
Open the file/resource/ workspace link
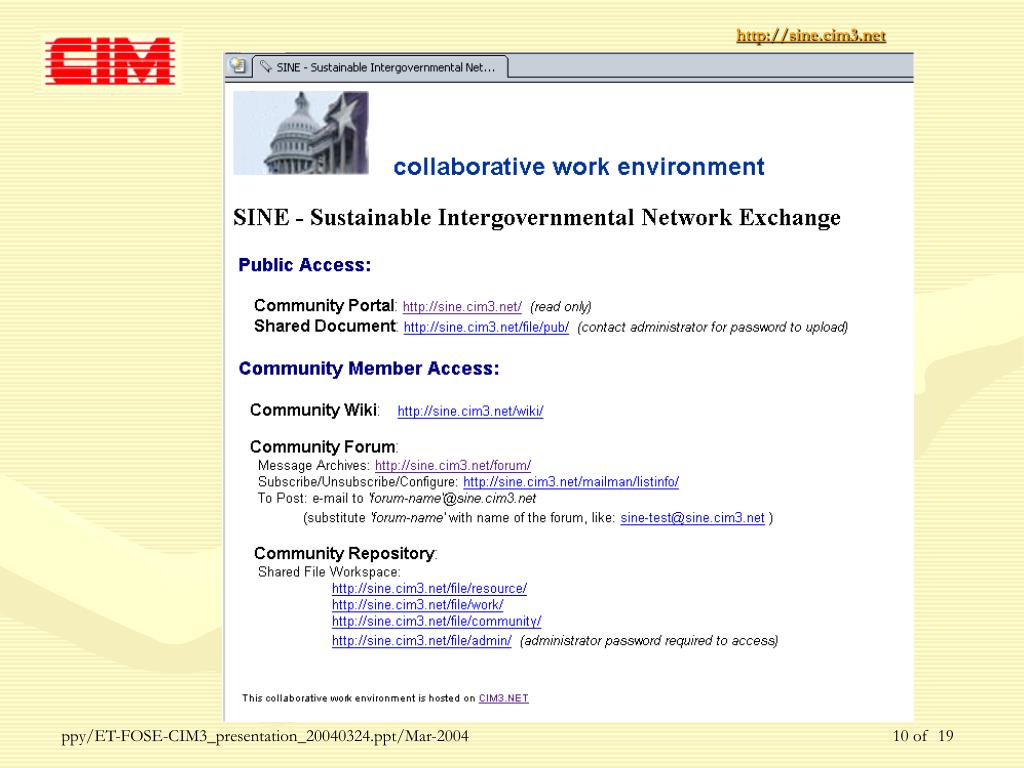pos(429,588)
